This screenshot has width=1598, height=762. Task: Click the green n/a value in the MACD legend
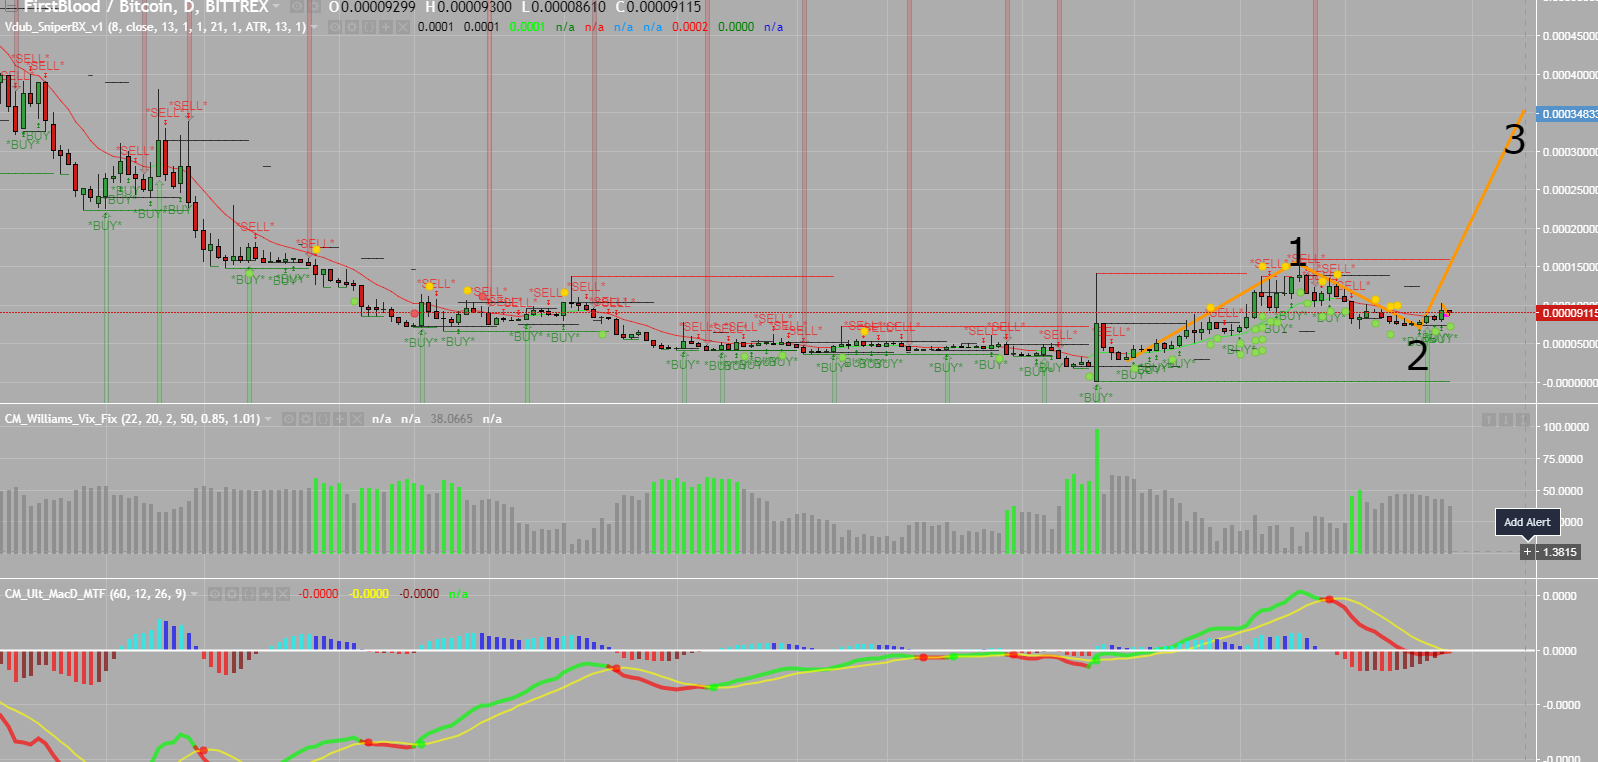pos(458,594)
